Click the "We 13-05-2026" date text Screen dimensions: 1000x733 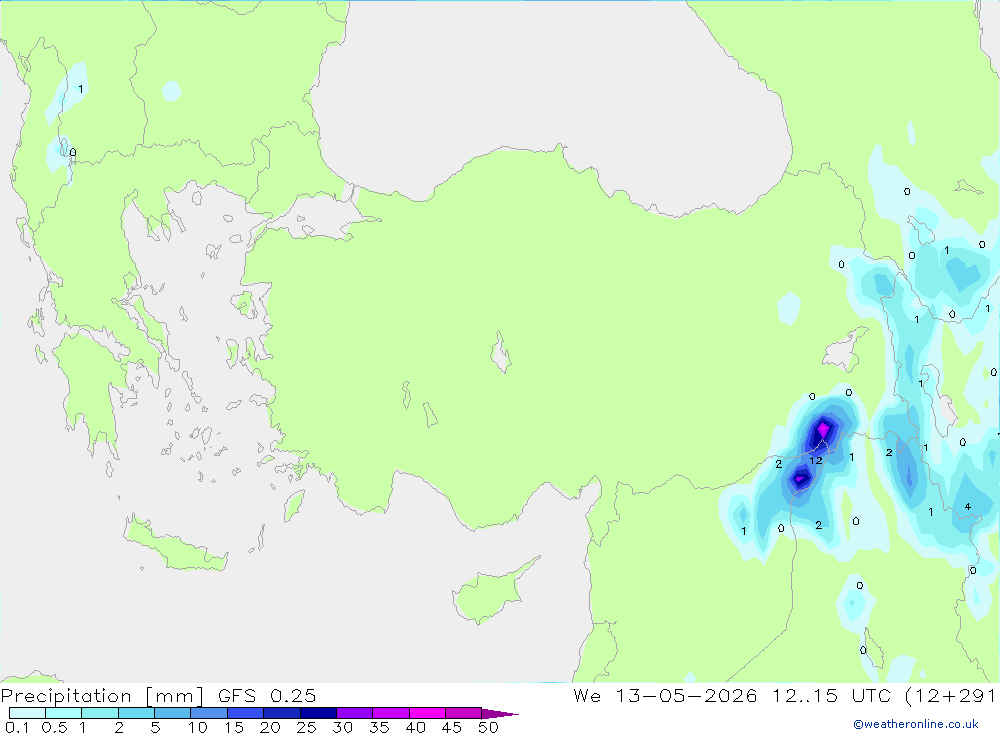[665, 696]
